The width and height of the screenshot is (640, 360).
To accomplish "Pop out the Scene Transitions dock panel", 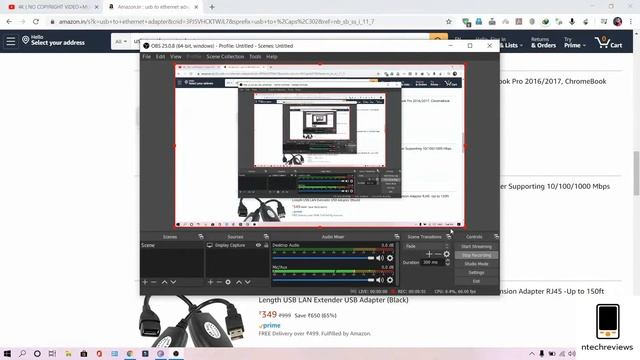I will (449, 237).
